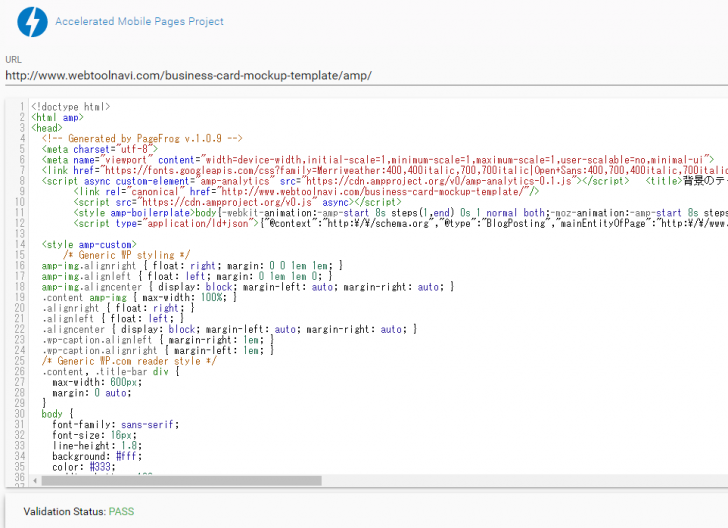Click the 'margin: 0 auto;' line
Screen dimensions: 728x528
click(92, 393)
